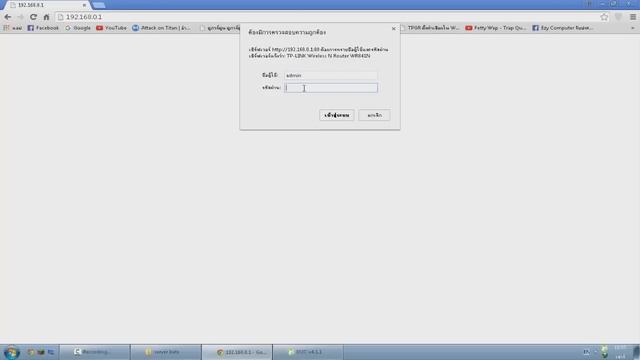Open the browser home page icon
This screenshot has height=360, width=640.
[46, 17]
